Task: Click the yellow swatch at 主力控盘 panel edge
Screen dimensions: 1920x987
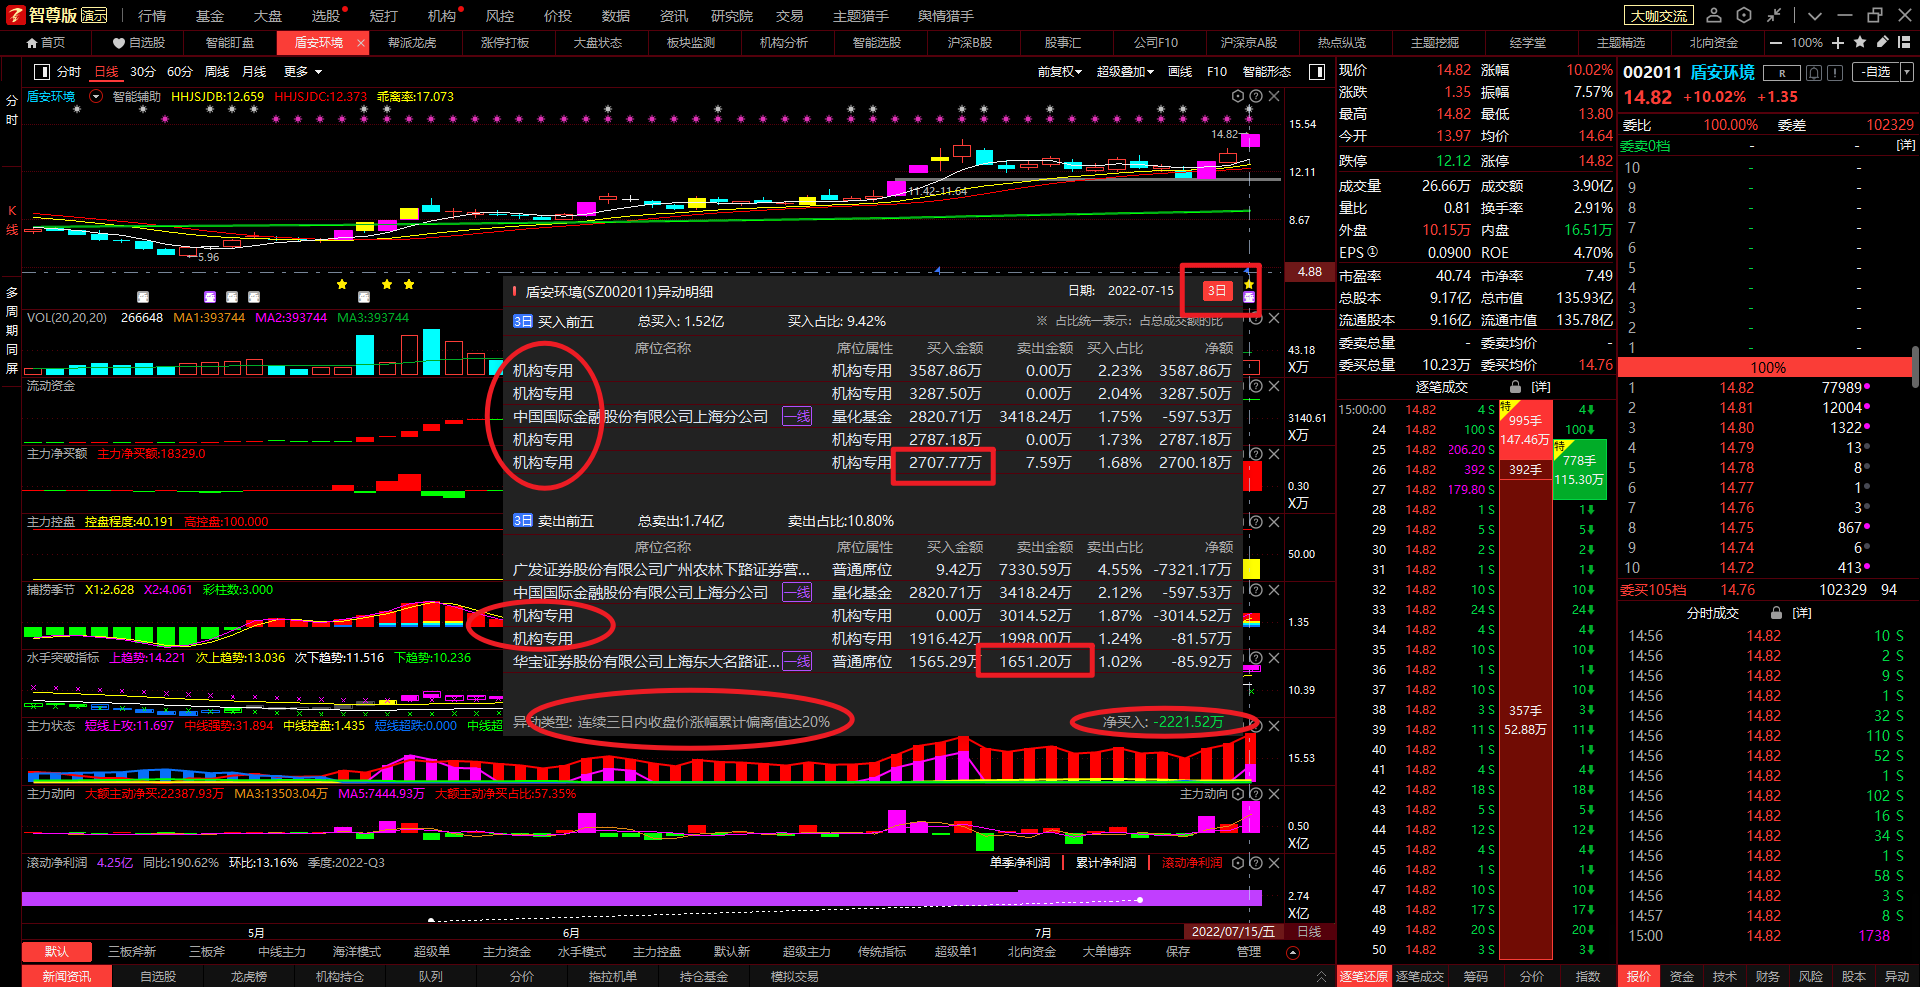Action: [x=1251, y=569]
